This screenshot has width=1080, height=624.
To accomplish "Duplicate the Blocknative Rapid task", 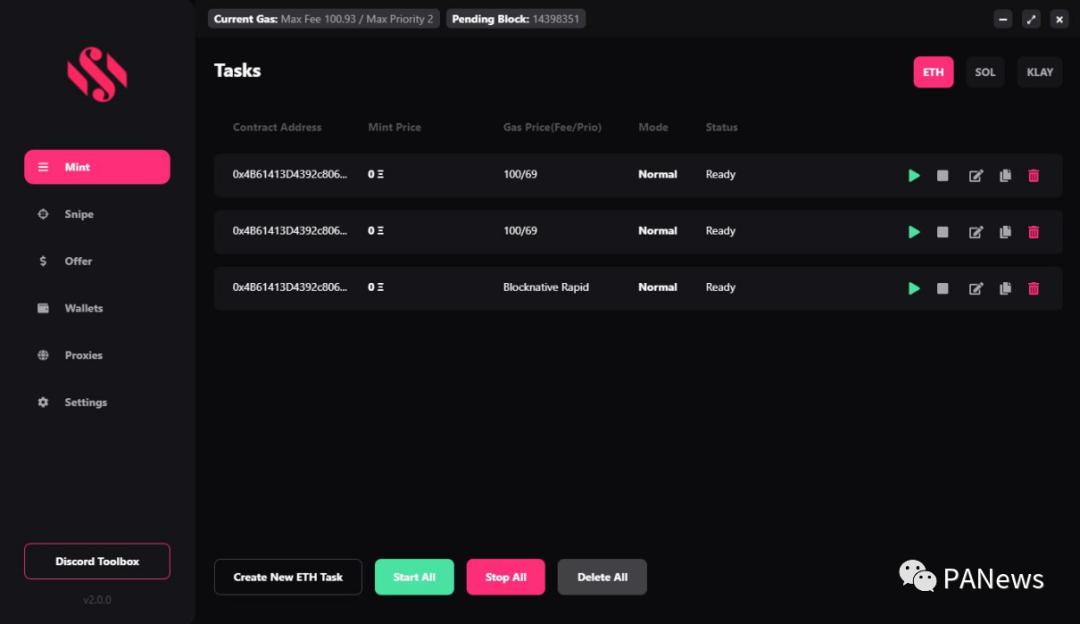I will point(1005,288).
